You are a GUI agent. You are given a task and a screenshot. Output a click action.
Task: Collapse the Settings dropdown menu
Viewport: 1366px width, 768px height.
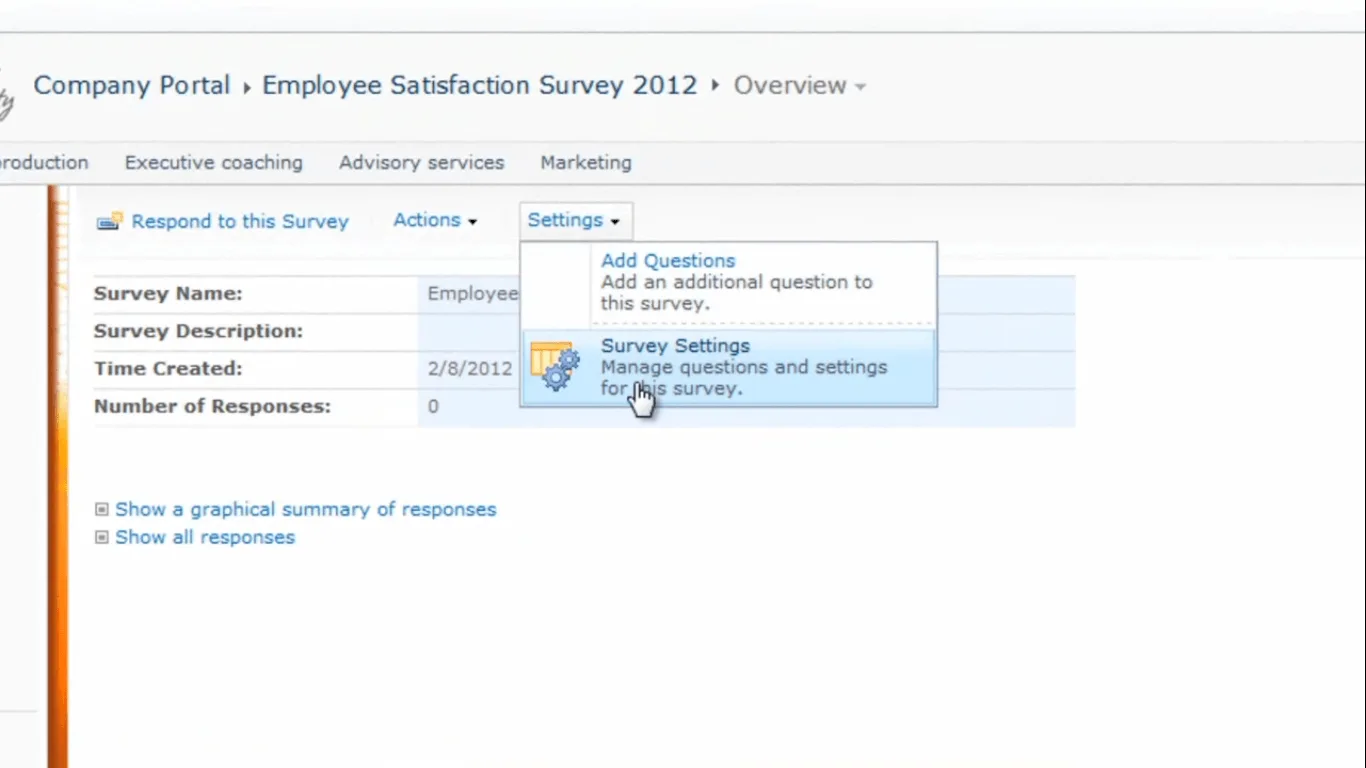pyautogui.click(x=575, y=221)
